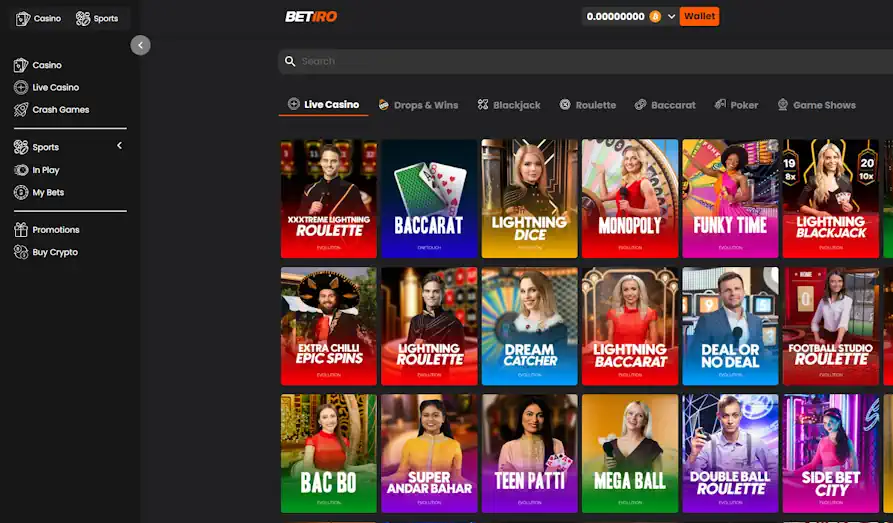Open the currency dropdown arrow near balance
Screen dimensions: 893x523
(671, 17)
